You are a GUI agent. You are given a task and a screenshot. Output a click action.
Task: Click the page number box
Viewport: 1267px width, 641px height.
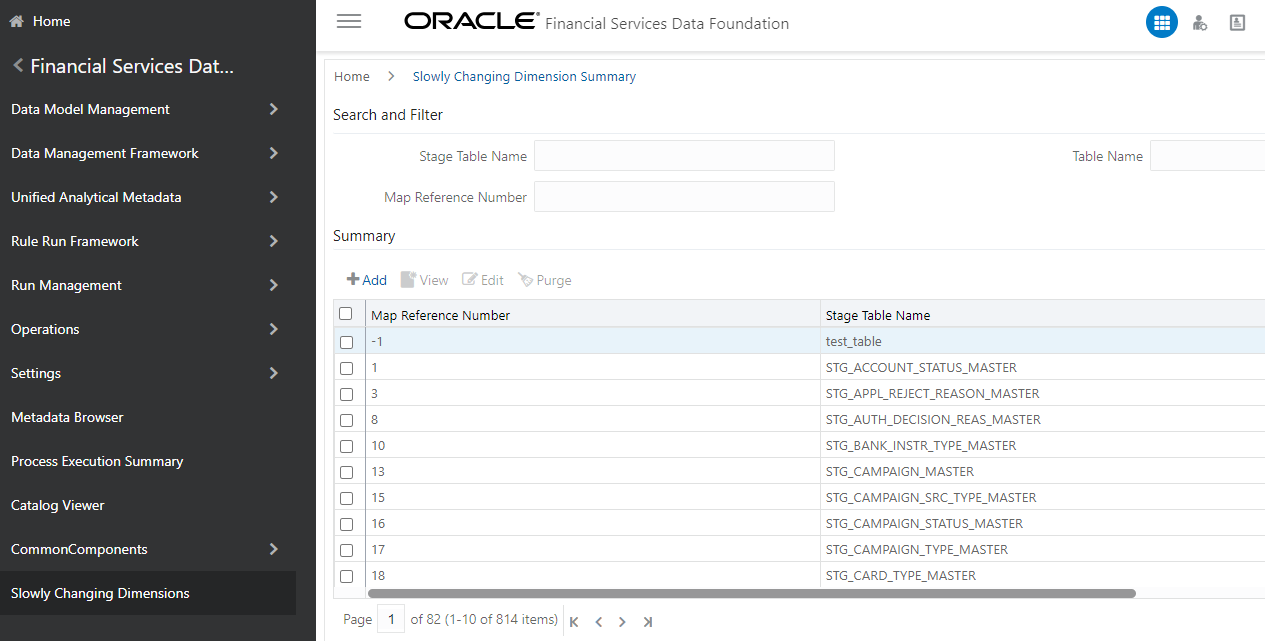click(391, 620)
